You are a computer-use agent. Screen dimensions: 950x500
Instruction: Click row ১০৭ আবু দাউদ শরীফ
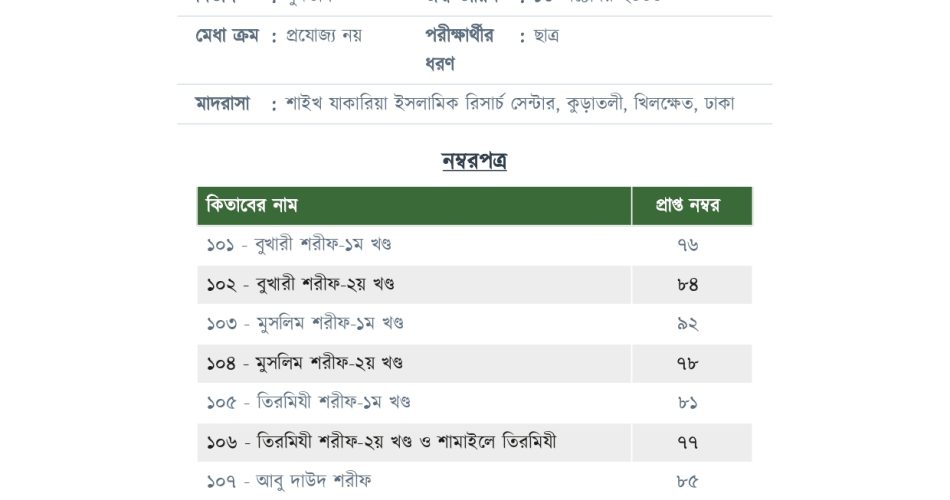(474, 482)
